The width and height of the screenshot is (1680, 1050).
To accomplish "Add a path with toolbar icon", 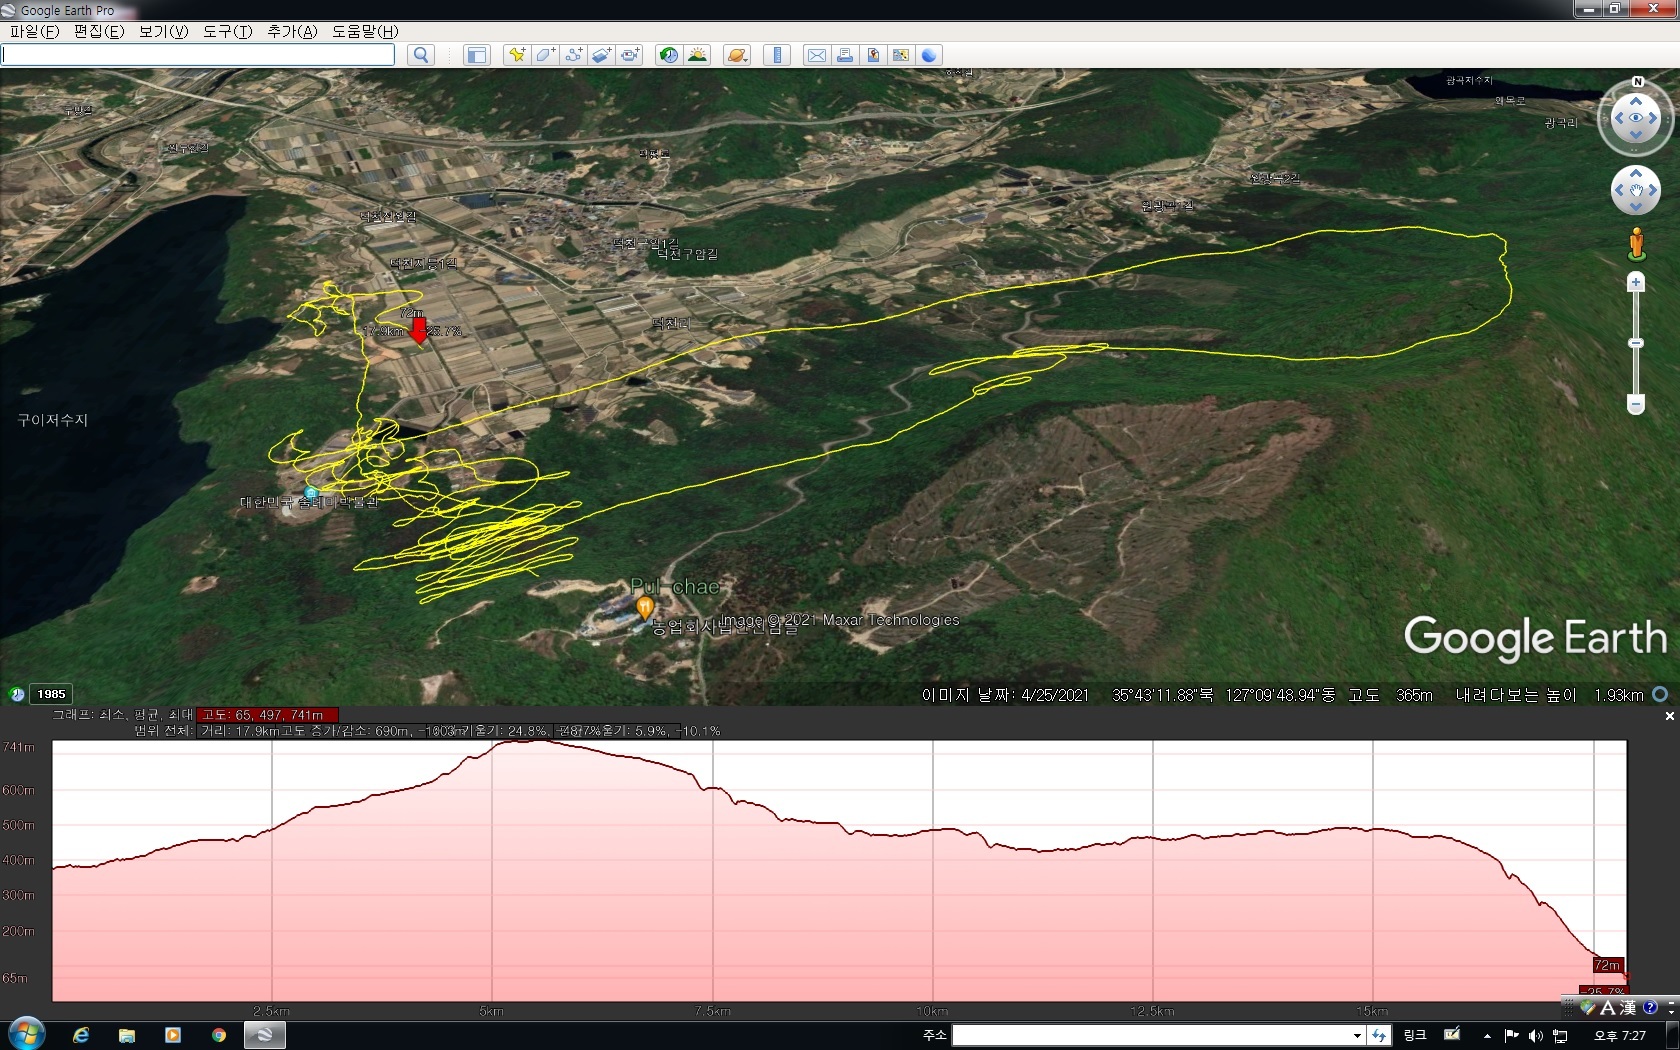I will tap(573, 55).
